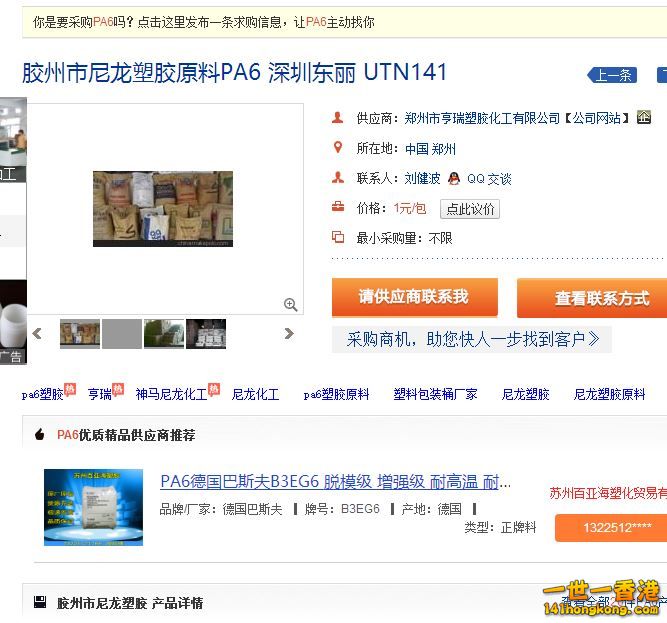Click 查看联系方式 orange button
Viewport: 667px width, 623px height.
pos(592,298)
